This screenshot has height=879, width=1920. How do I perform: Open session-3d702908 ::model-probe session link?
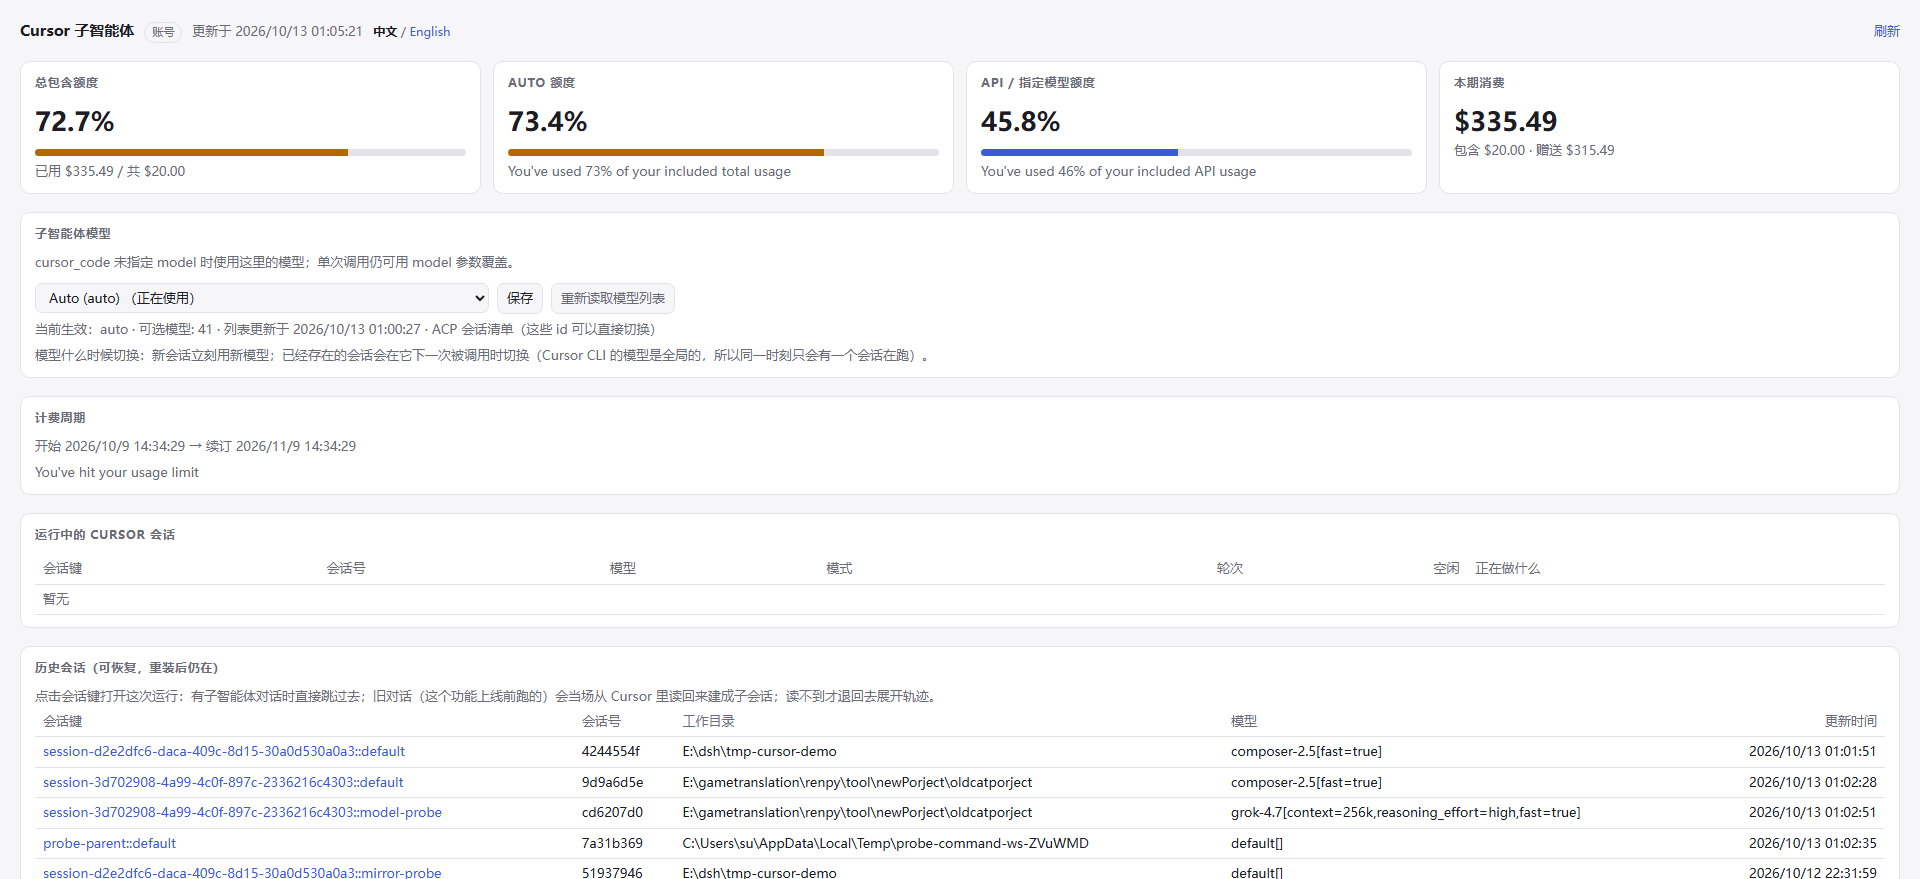242,812
